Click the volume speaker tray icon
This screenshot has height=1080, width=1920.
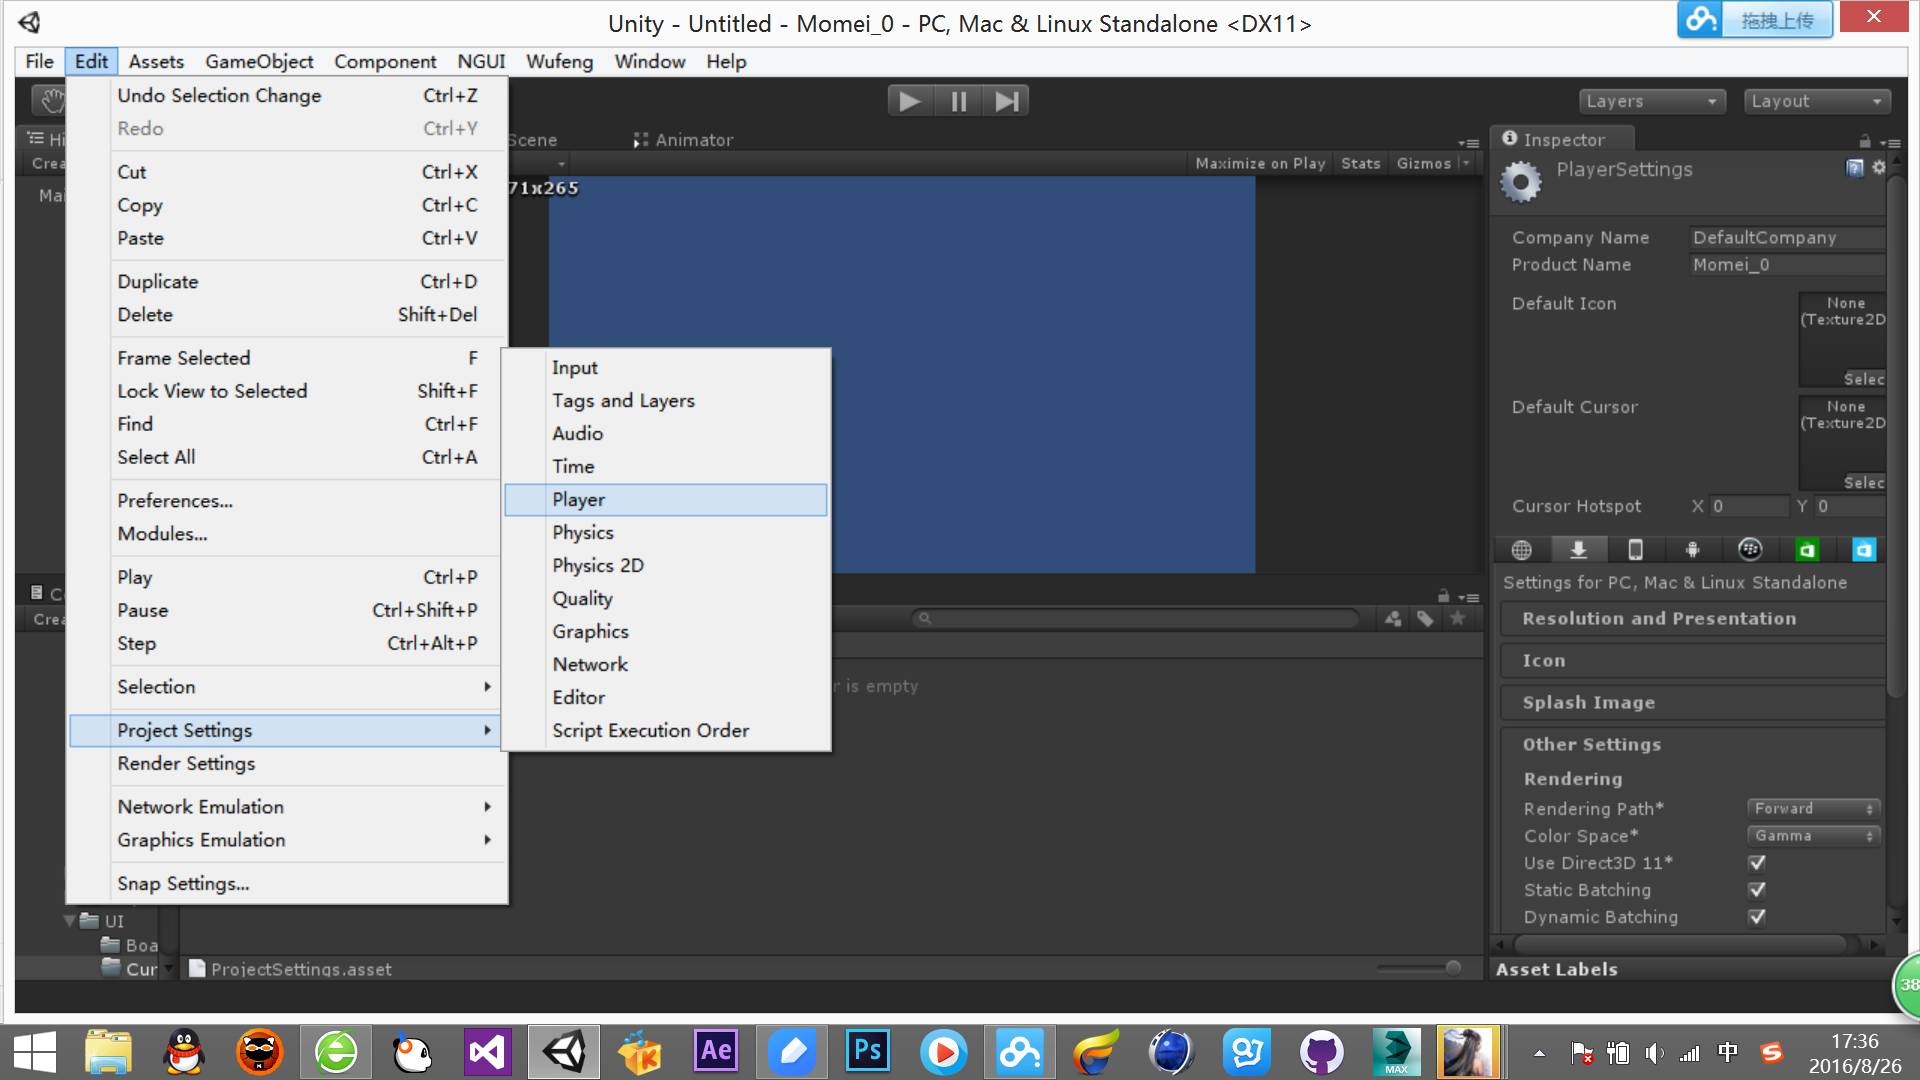1654,1053
